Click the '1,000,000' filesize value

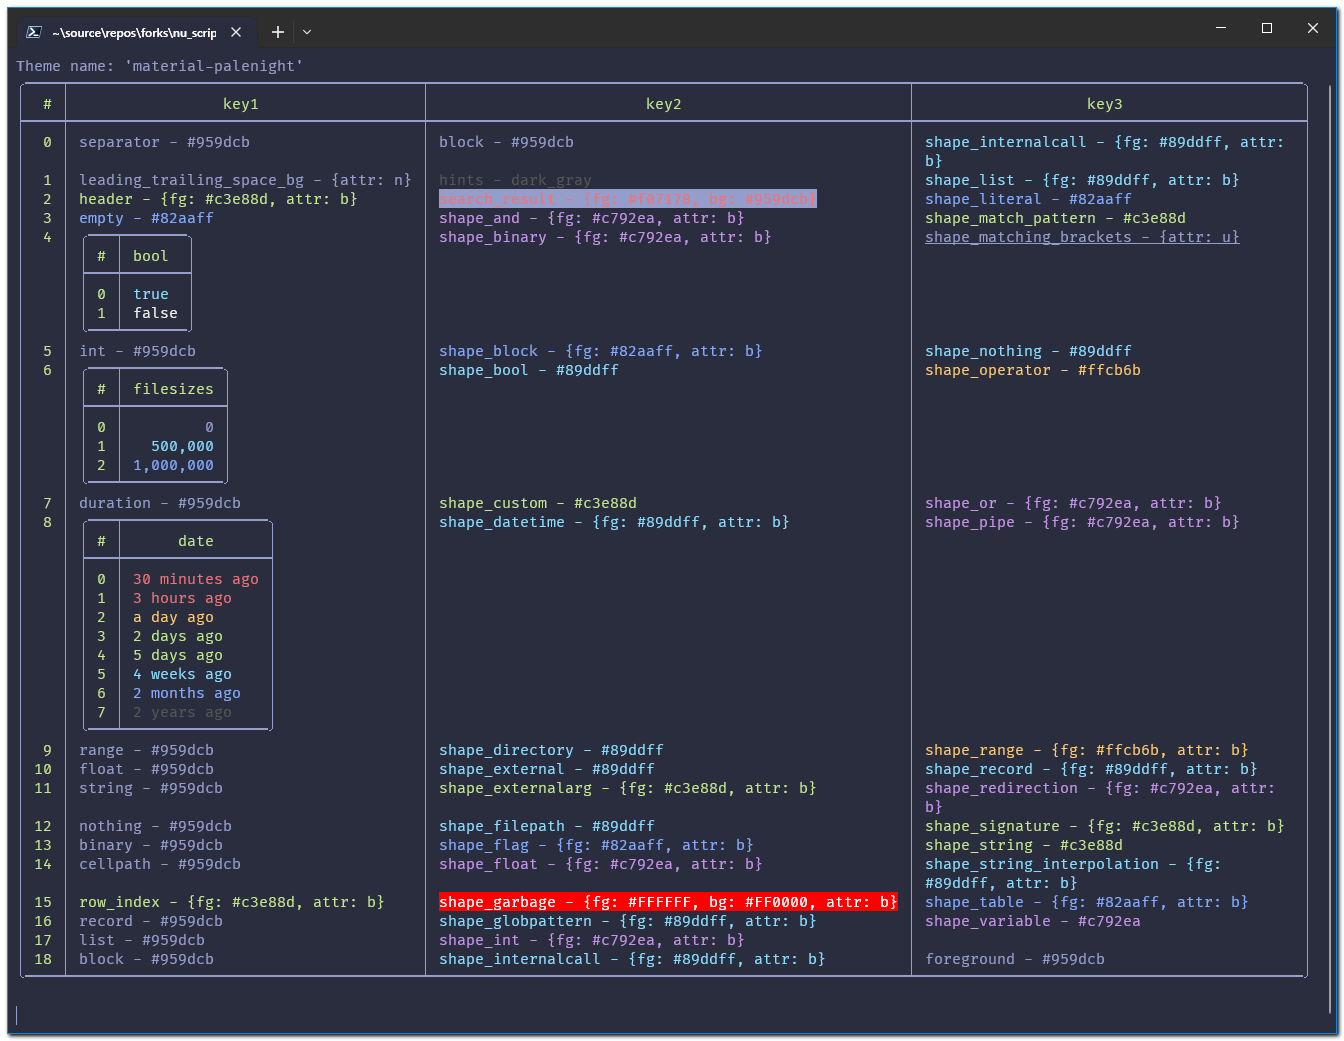coord(174,465)
